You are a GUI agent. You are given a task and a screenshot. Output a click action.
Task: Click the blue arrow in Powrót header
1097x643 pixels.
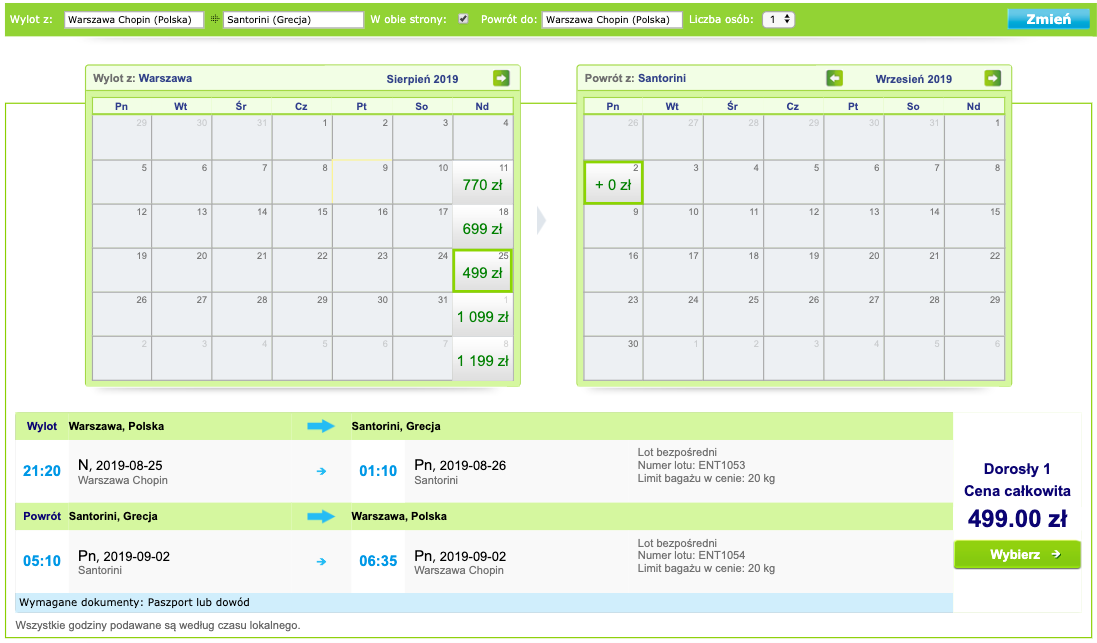pos(321,517)
